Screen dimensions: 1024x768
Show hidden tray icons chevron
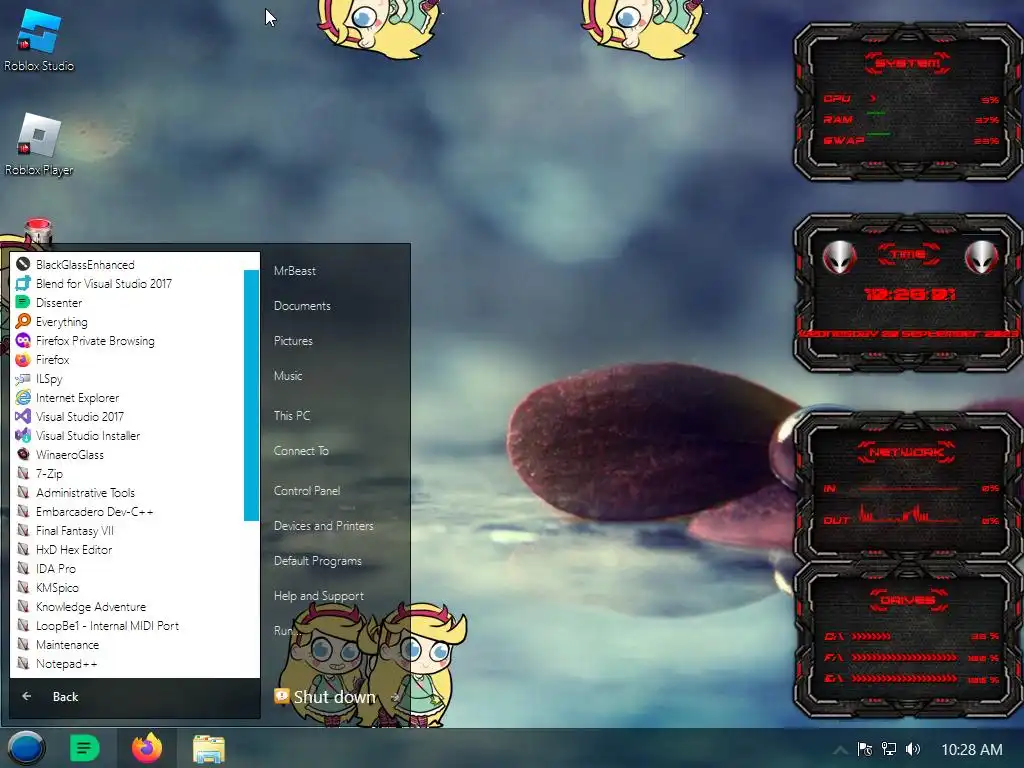tap(840, 750)
